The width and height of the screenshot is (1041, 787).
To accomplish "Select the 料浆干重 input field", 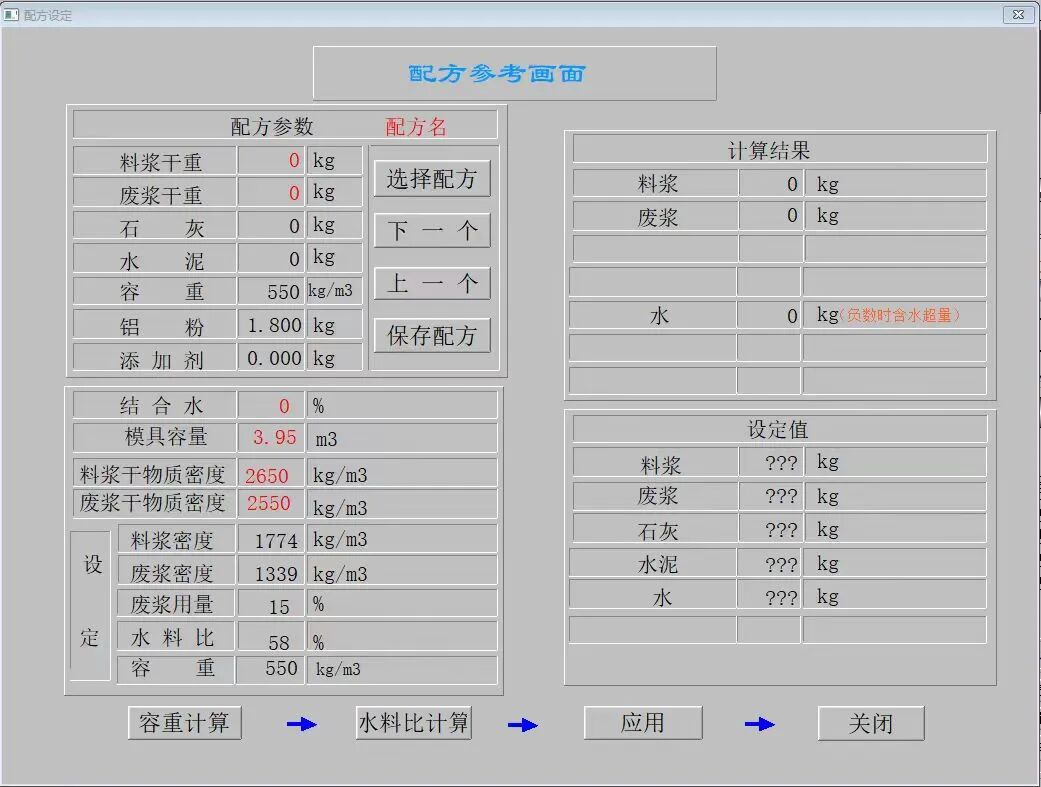I will click(271, 159).
